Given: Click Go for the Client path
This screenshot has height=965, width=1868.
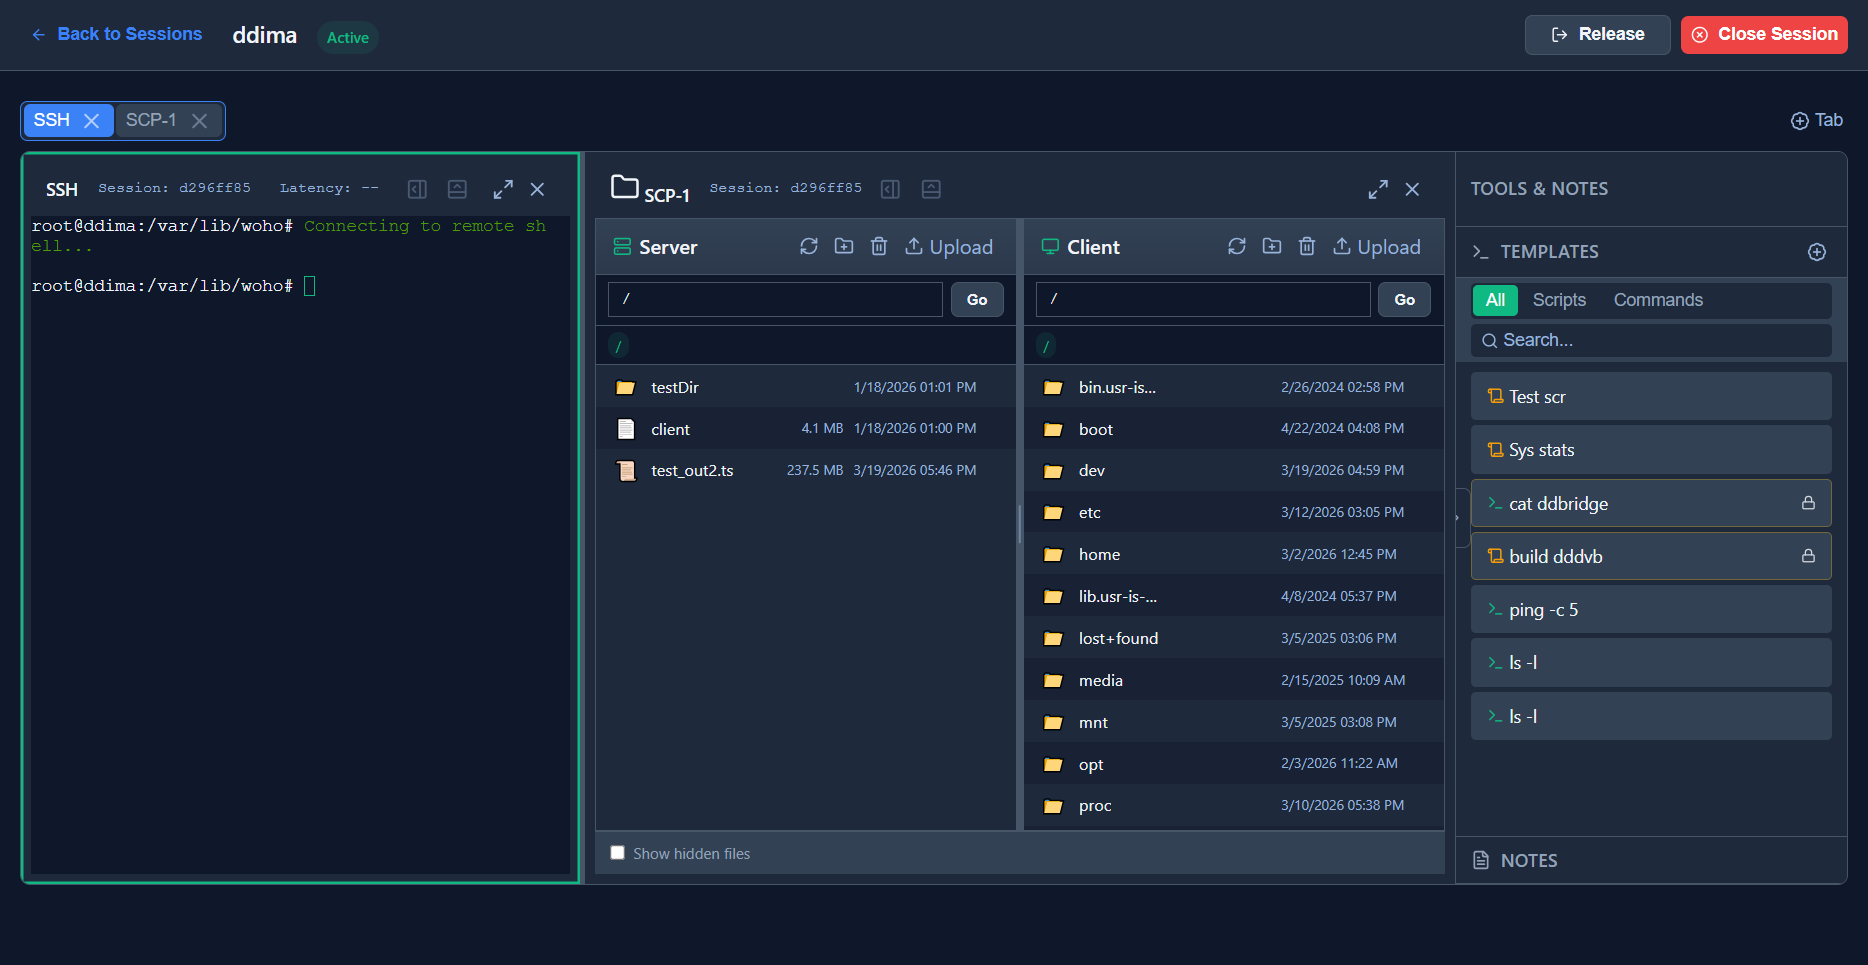Looking at the screenshot, I should click(1405, 299).
